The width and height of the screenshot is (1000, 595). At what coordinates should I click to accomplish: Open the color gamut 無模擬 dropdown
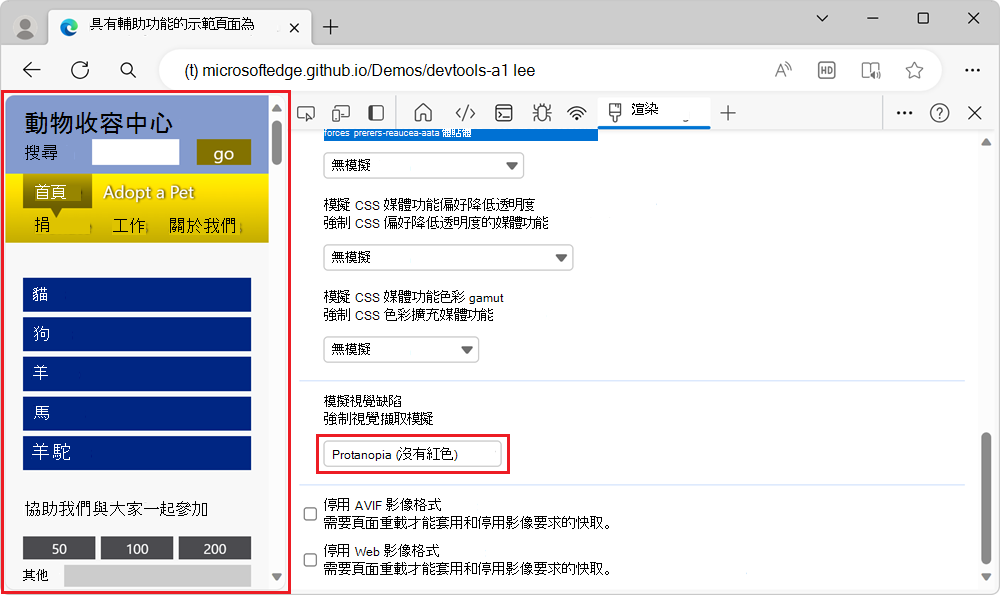[x=401, y=349]
